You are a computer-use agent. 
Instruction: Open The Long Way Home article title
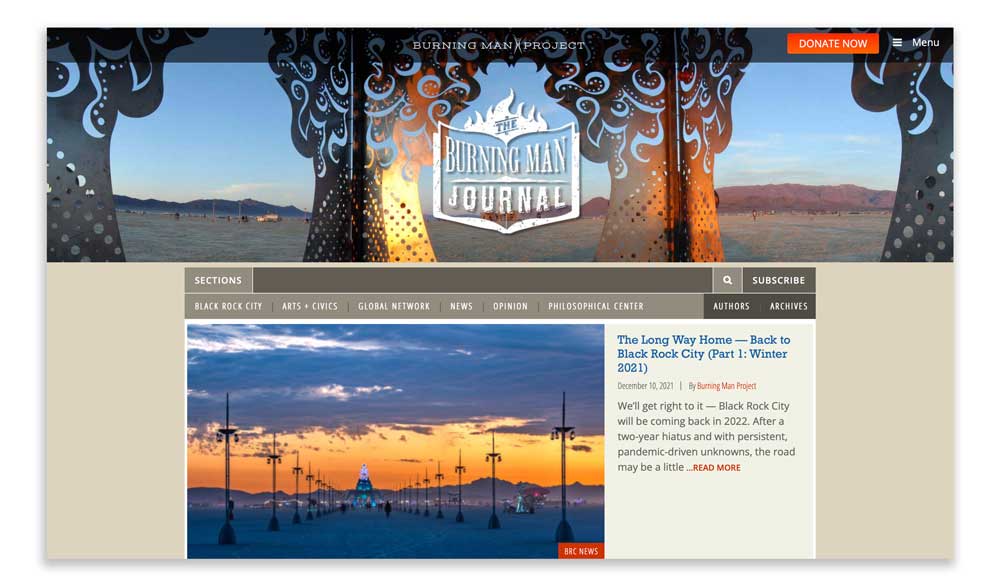pyautogui.click(x=703, y=353)
